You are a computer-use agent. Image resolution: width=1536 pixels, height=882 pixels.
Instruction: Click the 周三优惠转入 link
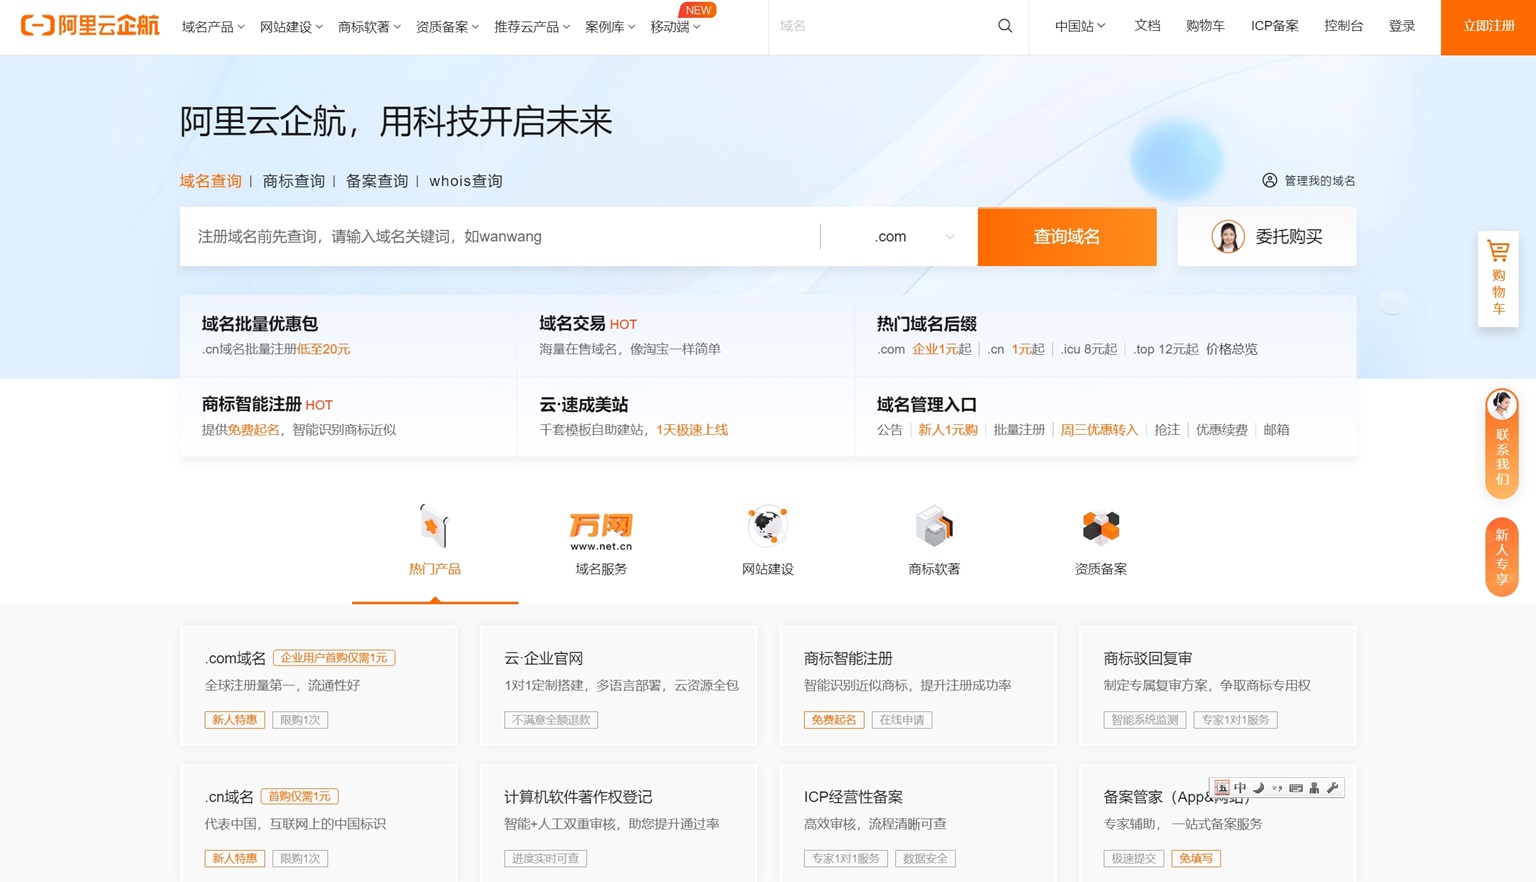(1099, 430)
